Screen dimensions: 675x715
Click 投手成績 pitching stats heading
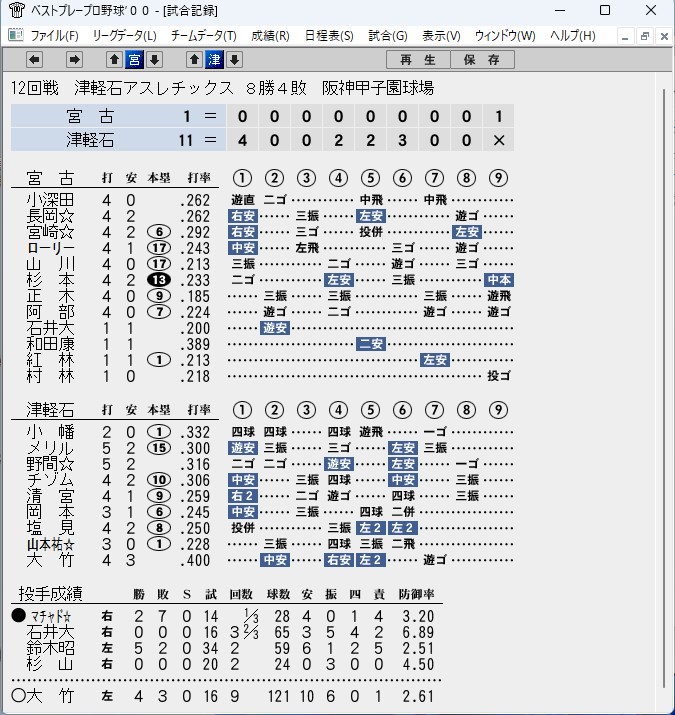pos(51,594)
